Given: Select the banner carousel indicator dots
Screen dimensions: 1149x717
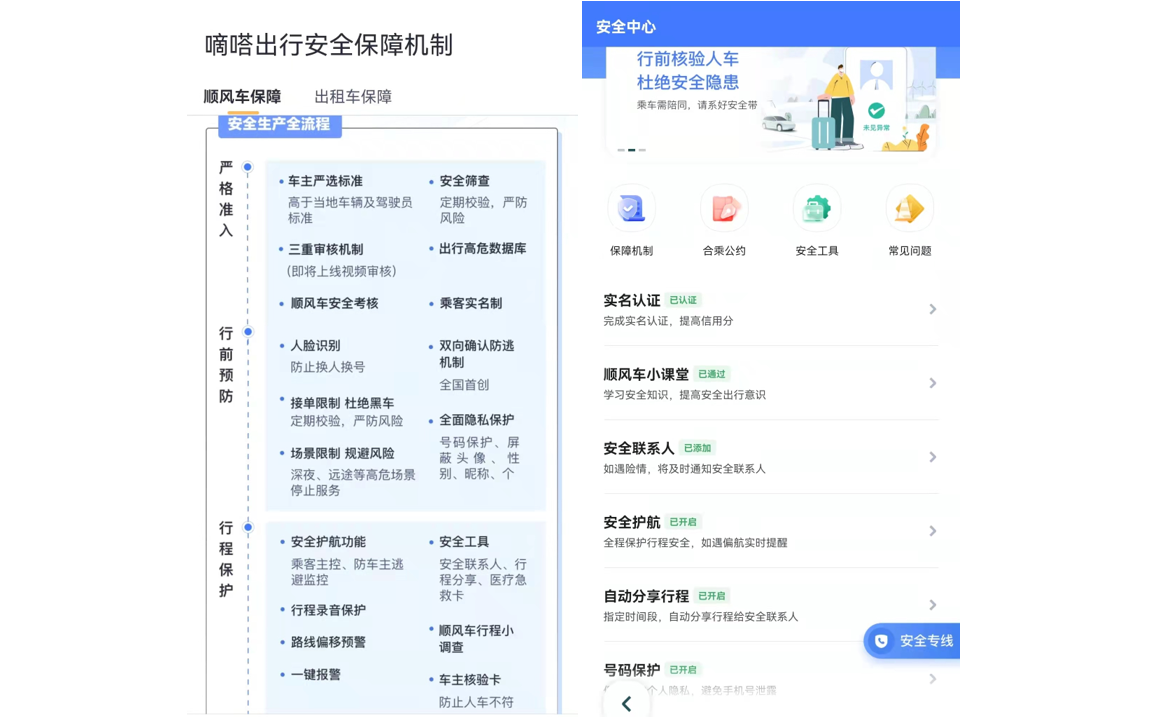Looking at the screenshot, I should pyautogui.click(x=632, y=150).
